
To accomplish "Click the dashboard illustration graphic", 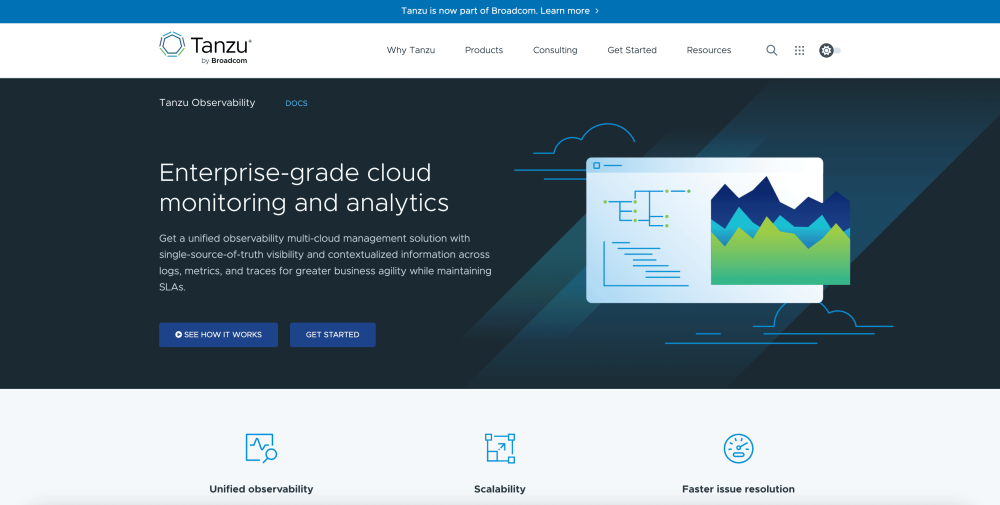I will coord(704,230).
